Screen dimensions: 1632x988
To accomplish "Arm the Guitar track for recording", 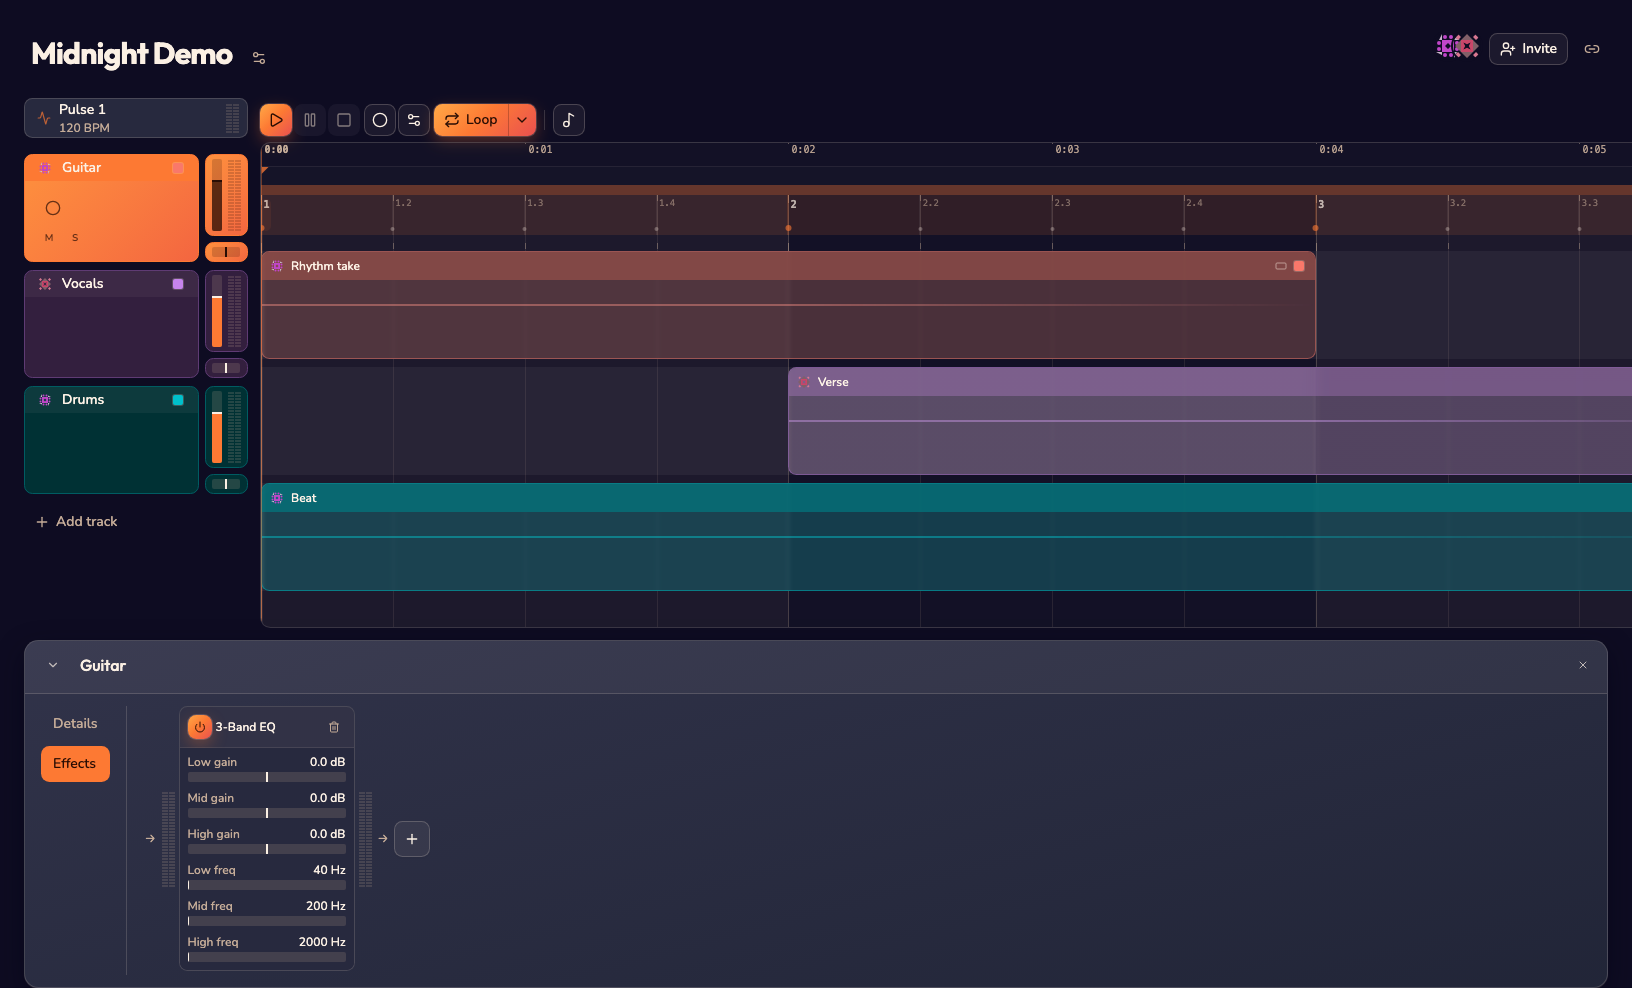I will [x=53, y=208].
